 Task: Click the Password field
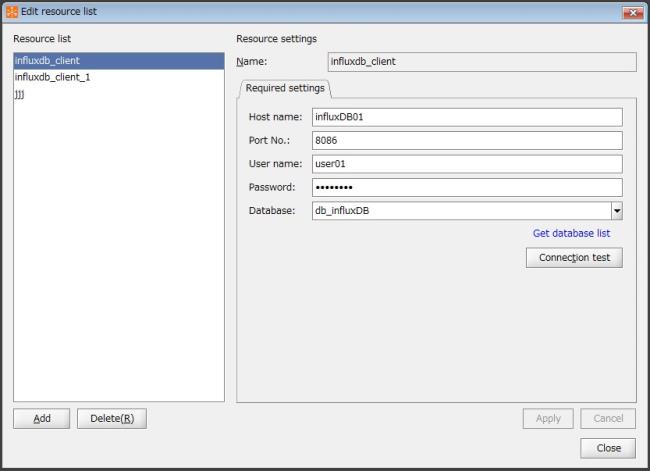467,187
